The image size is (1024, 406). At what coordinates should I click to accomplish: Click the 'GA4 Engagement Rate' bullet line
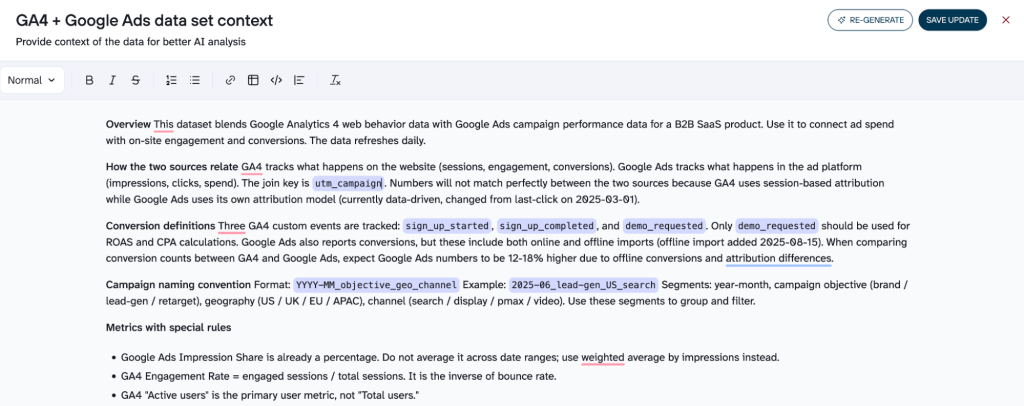click(338, 377)
